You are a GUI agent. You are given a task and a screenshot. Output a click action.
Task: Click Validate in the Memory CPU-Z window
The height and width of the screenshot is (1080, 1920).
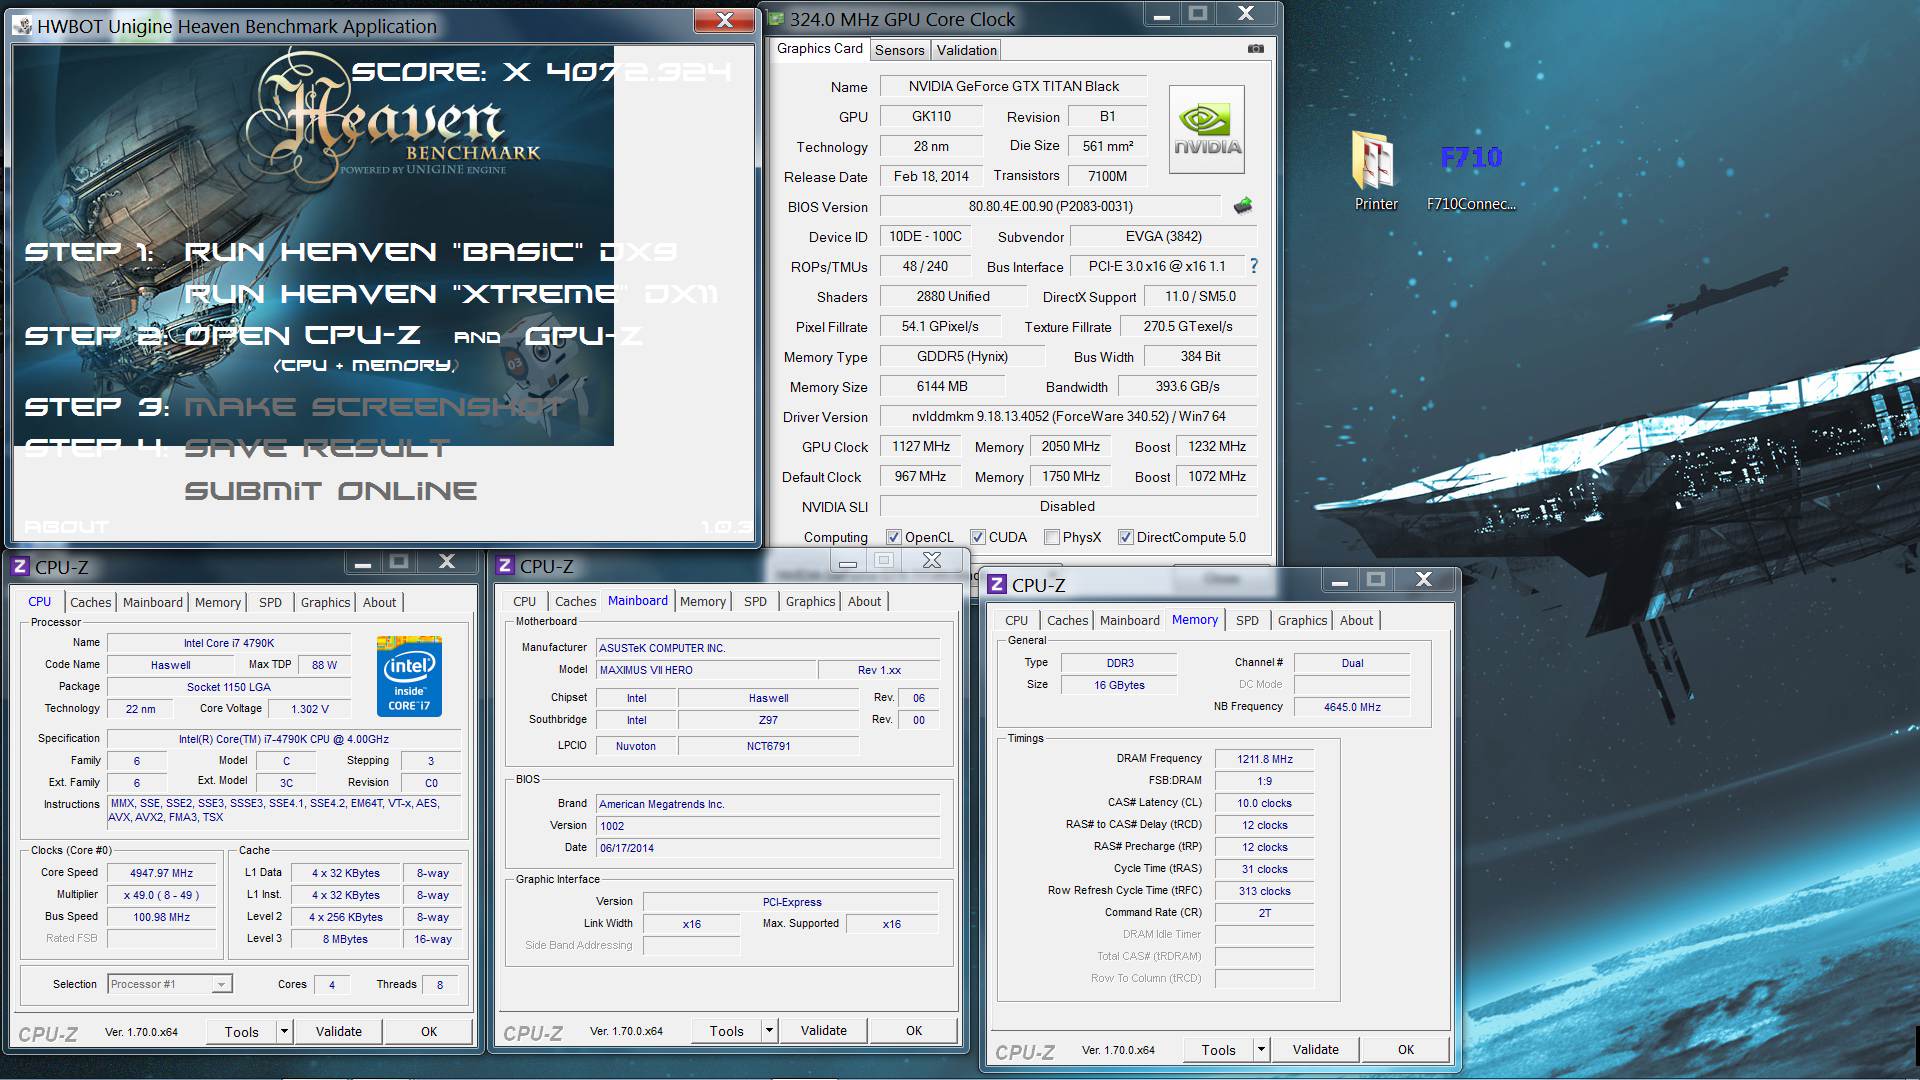[1316, 1049]
